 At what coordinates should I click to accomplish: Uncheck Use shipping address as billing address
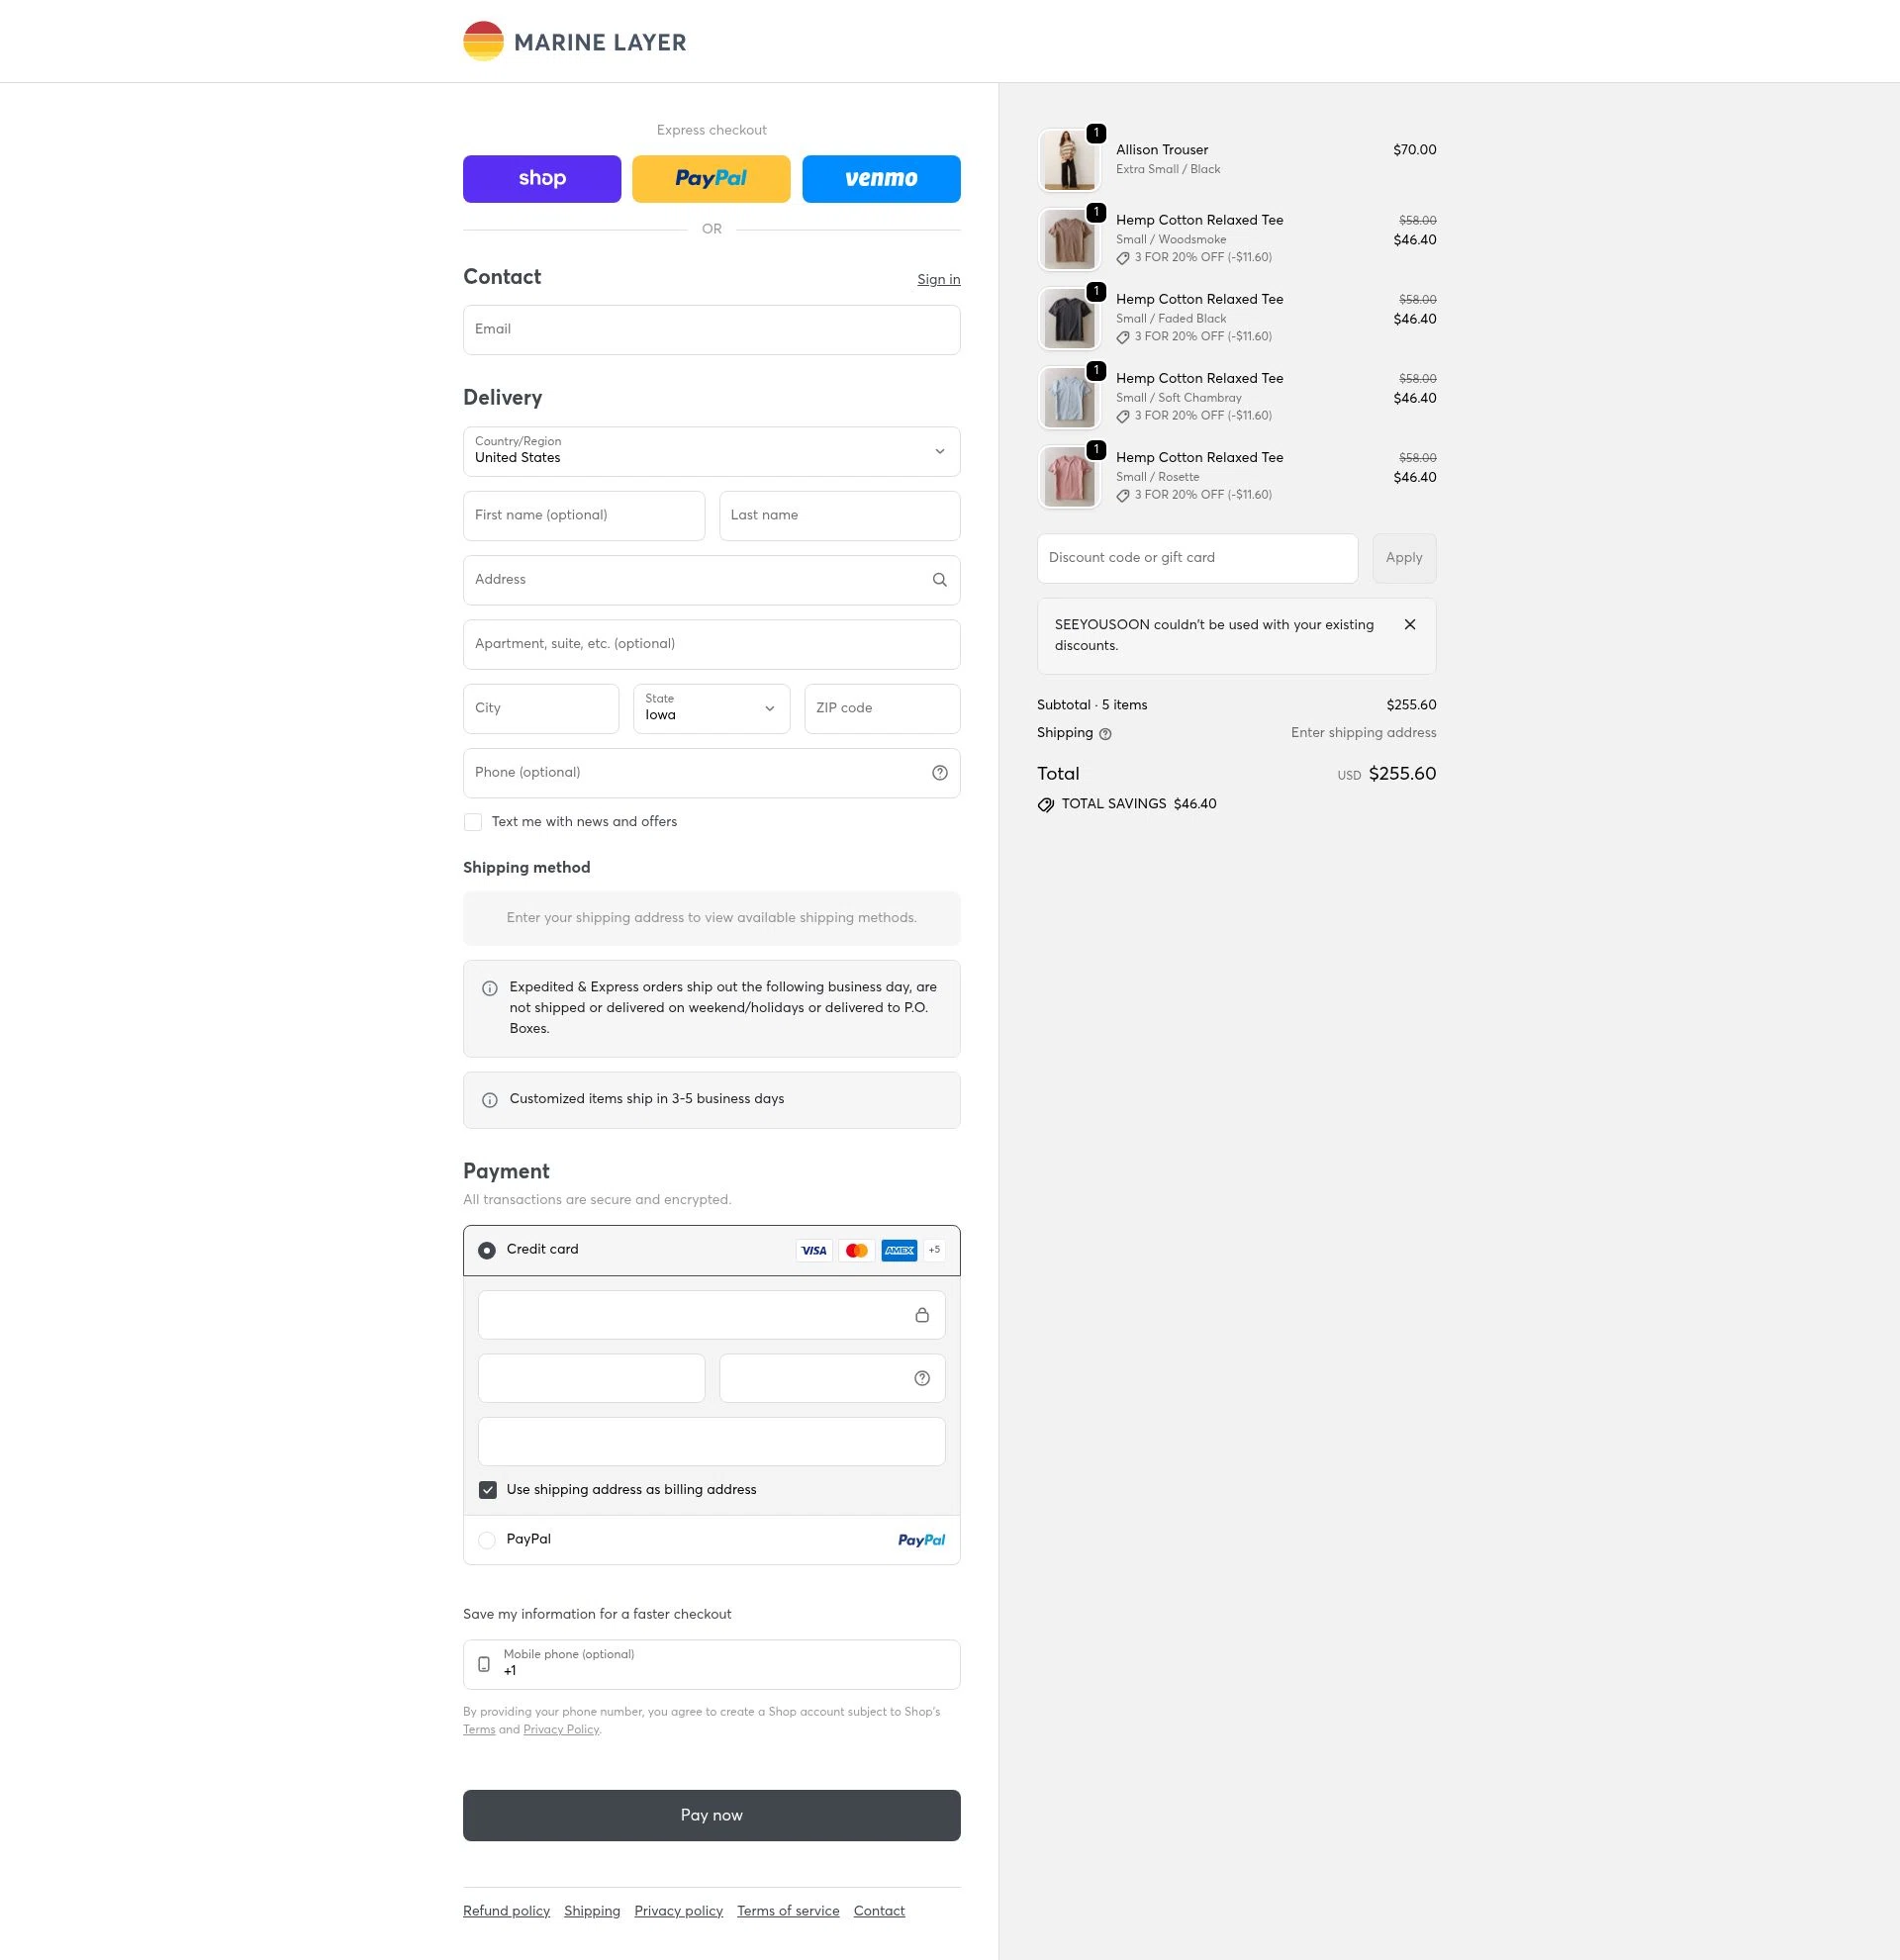488,1490
